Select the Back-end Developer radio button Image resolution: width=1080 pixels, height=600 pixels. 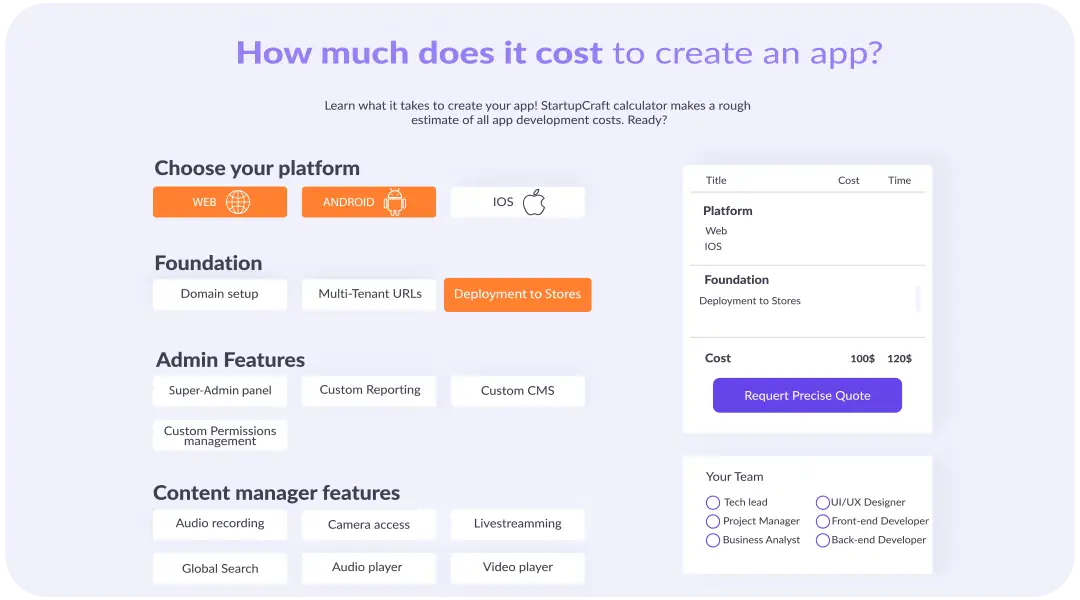pyautogui.click(x=823, y=540)
